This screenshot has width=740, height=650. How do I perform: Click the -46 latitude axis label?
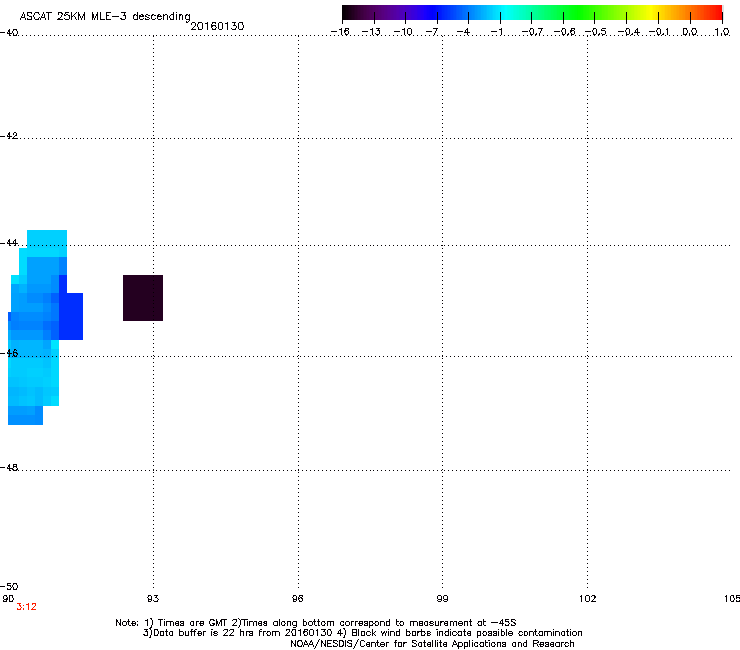pyautogui.click(x=9, y=354)
